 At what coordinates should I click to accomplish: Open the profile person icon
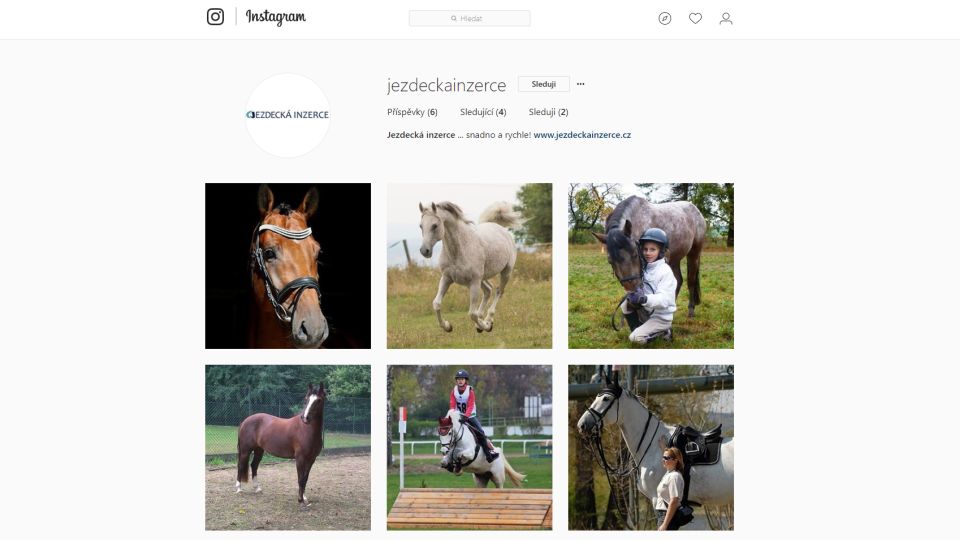coord(726,18)
